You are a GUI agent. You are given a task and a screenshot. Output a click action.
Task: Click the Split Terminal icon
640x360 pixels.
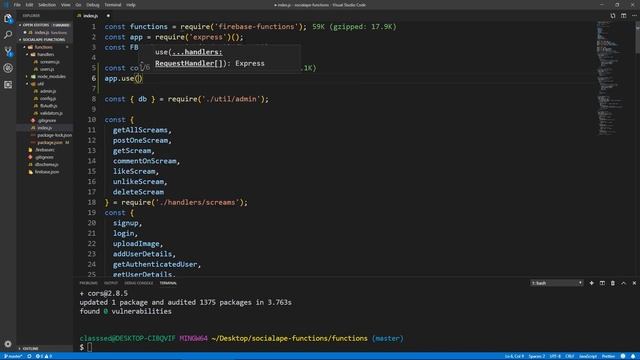point(602,283)
